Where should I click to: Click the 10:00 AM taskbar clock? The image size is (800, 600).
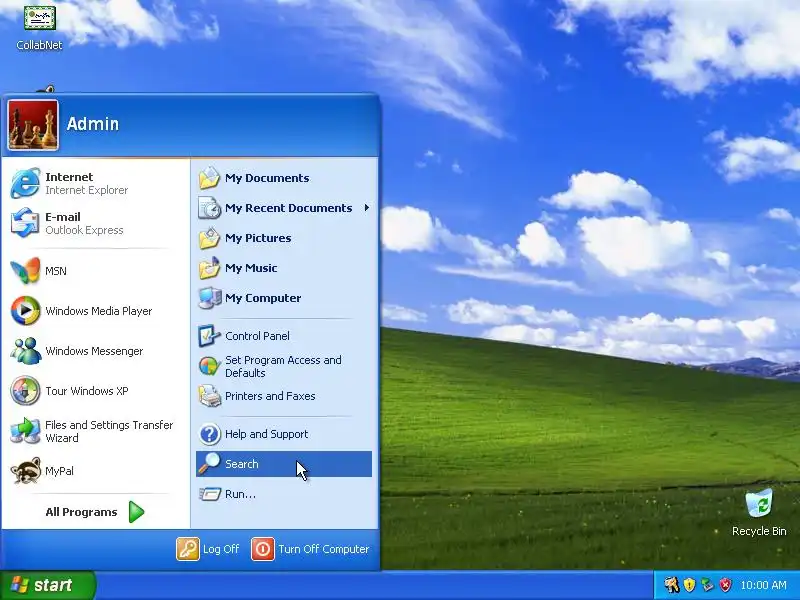pyautogui.click(x=763, y=585)
